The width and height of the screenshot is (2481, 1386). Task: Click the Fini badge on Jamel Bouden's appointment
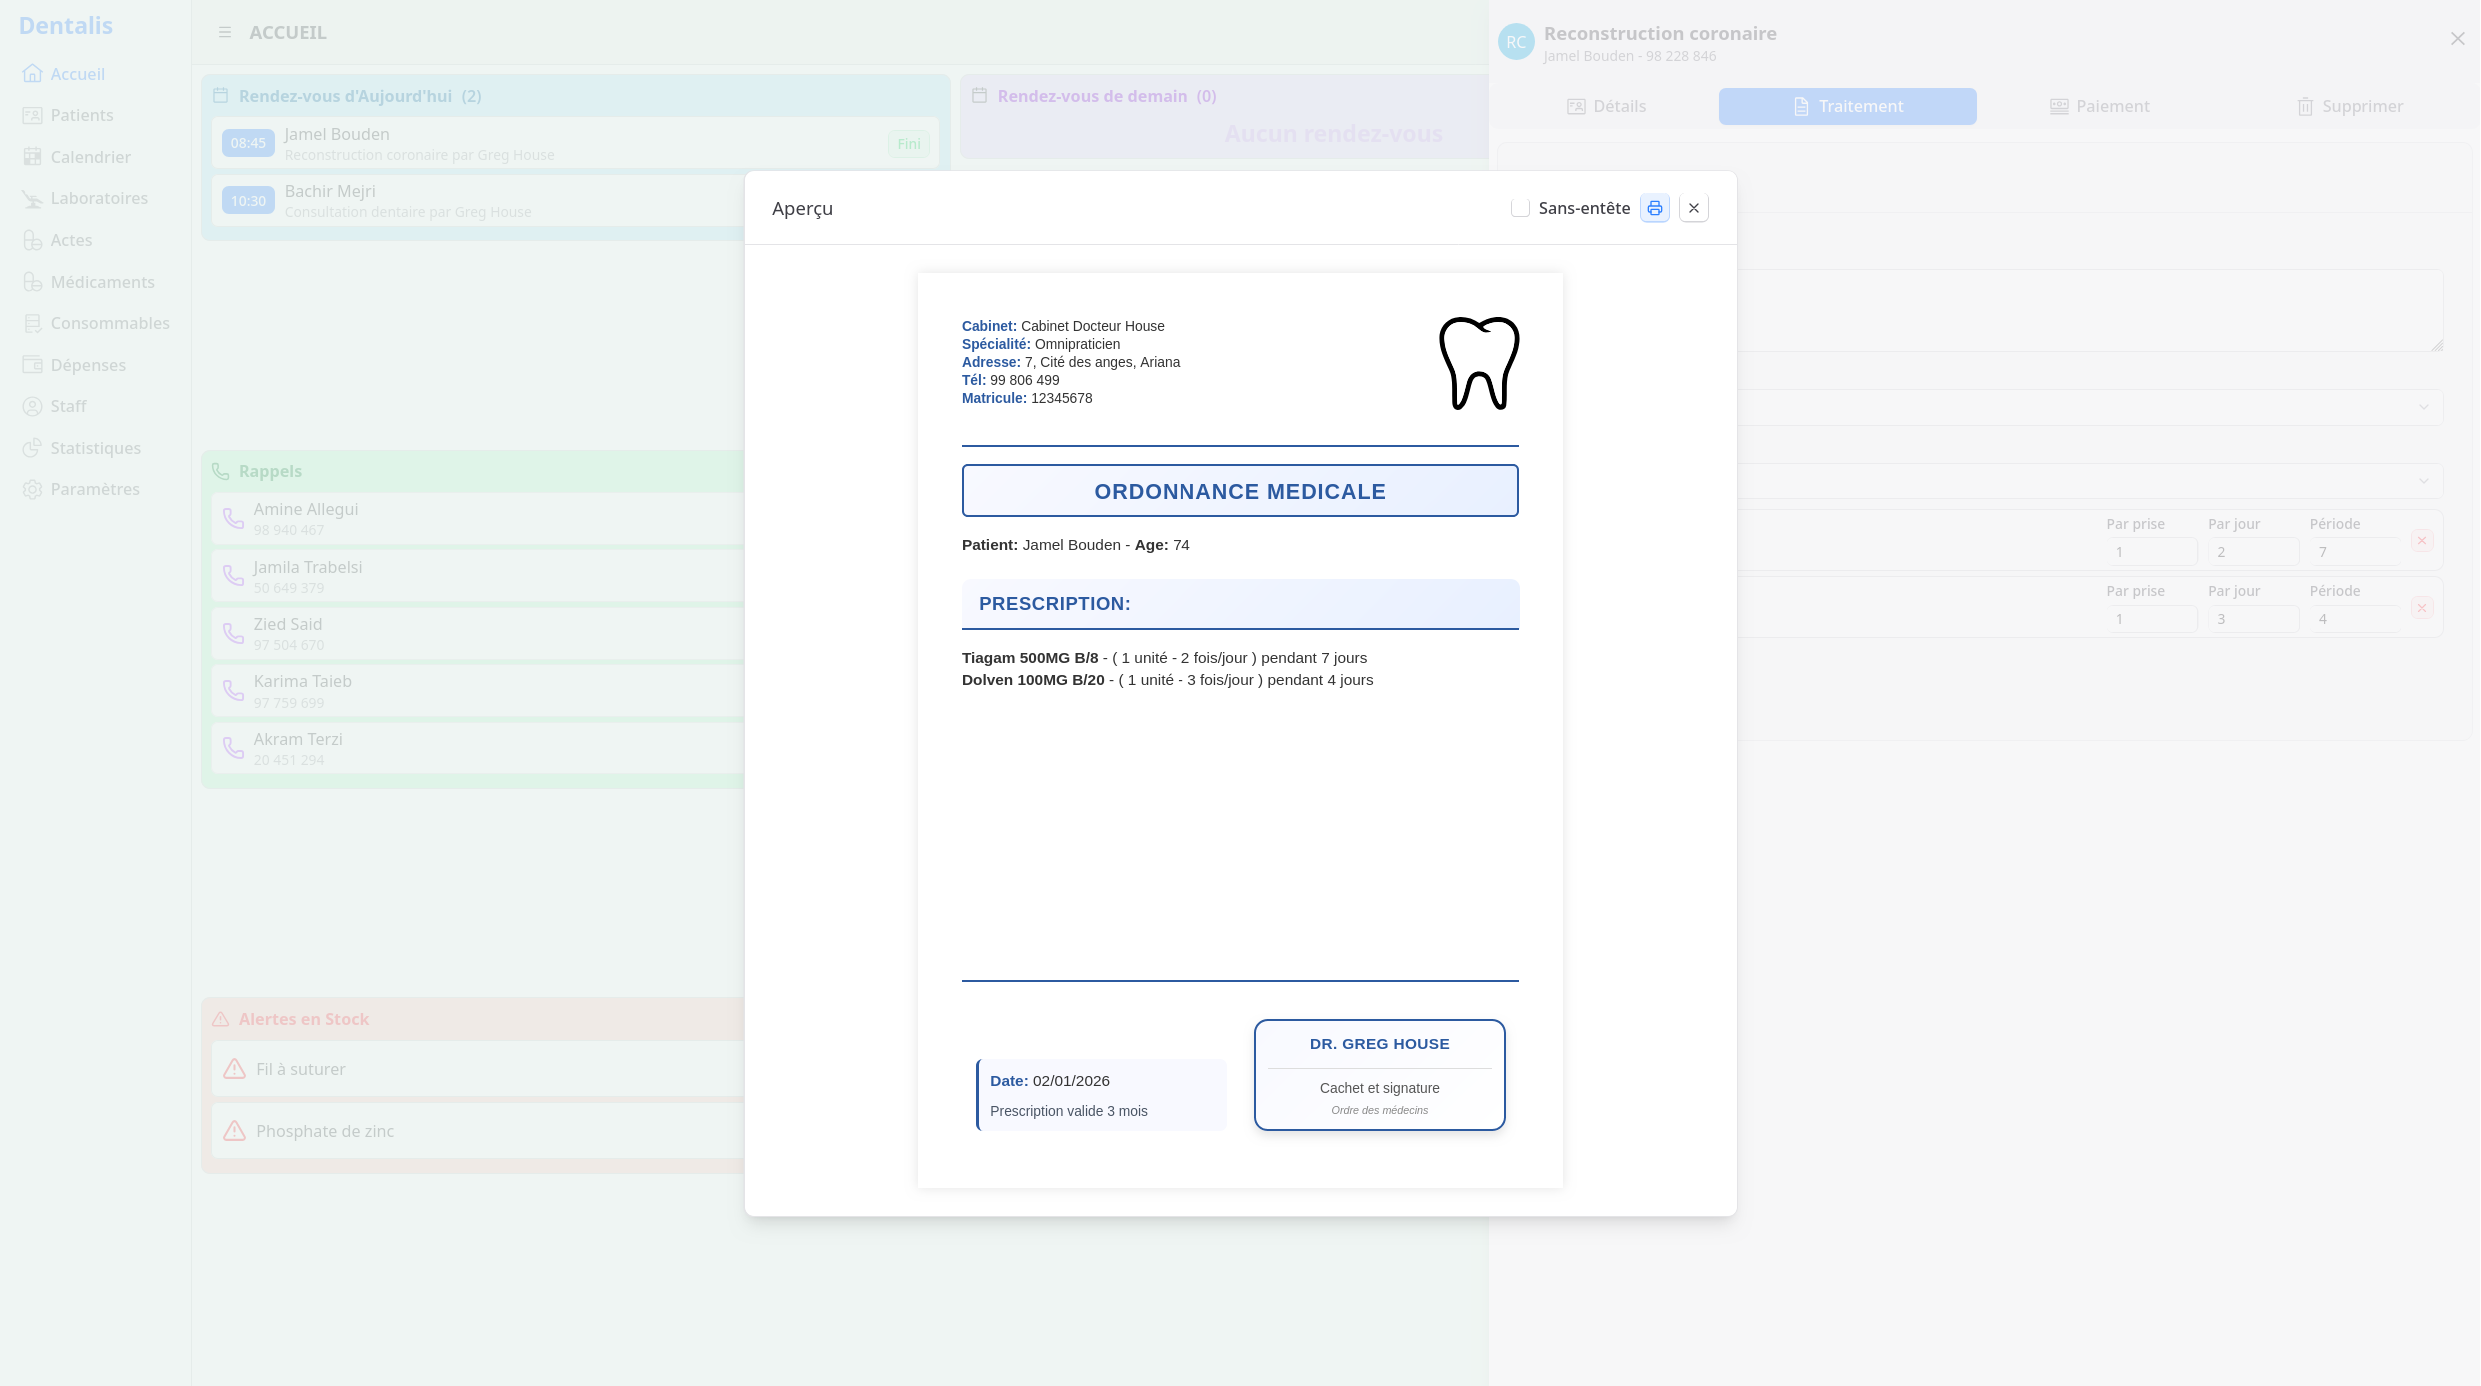click(908, 143)
